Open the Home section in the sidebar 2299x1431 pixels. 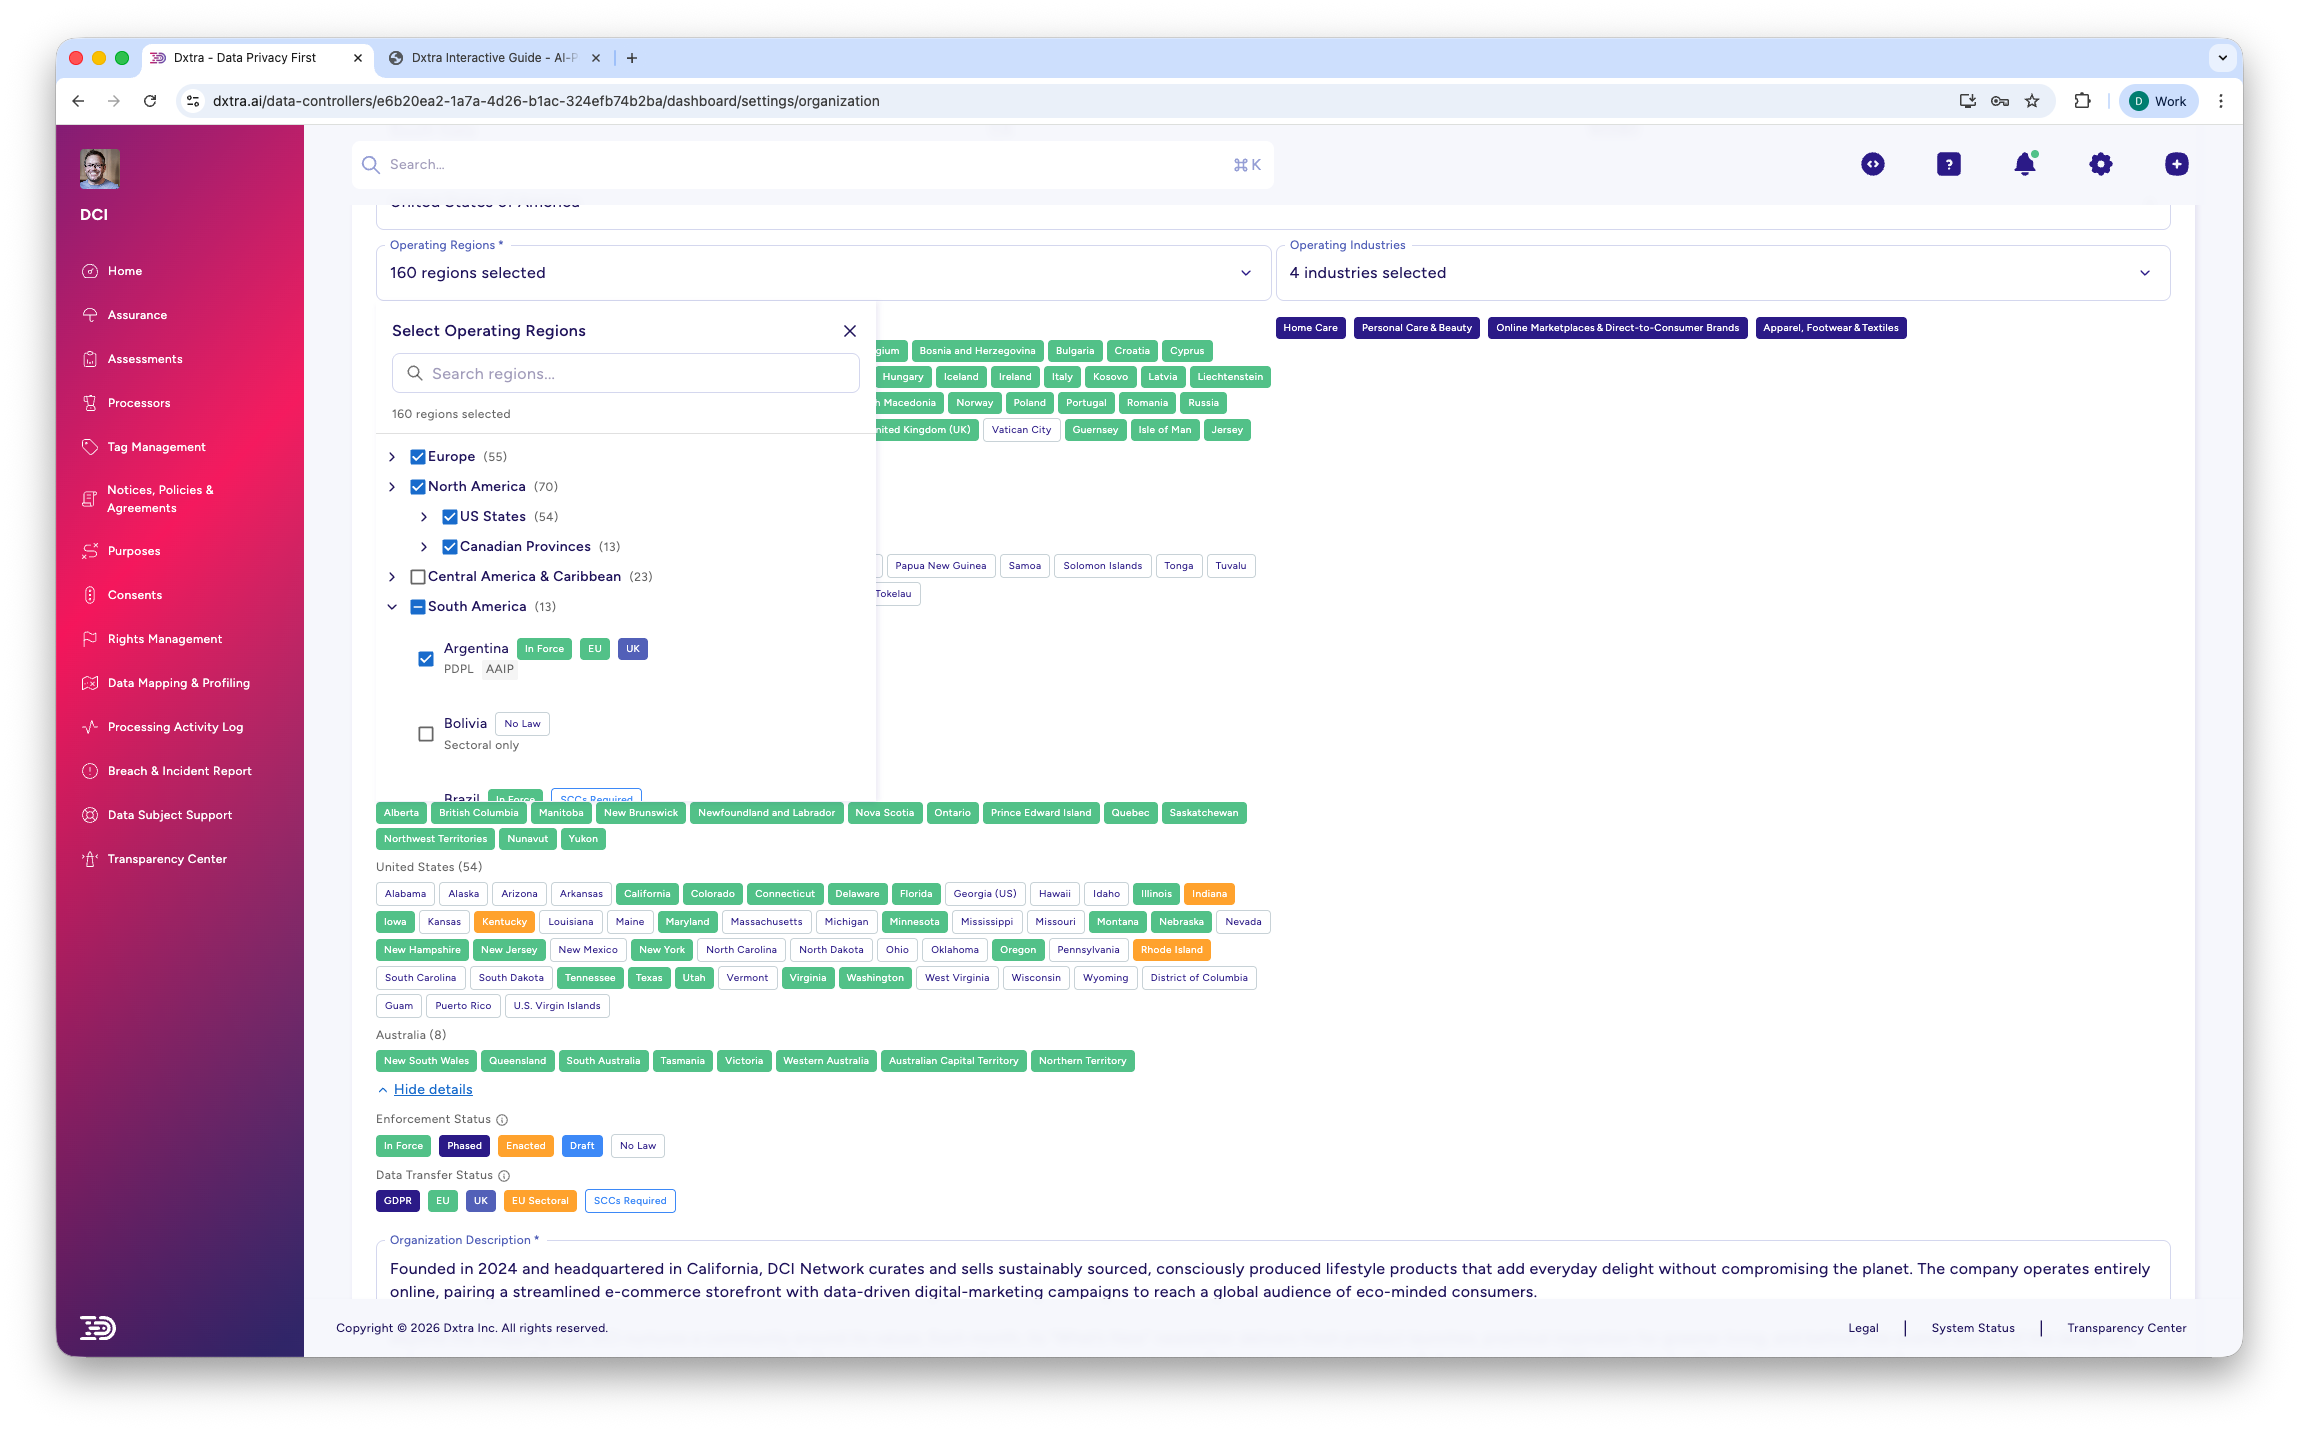pos(124,270)
